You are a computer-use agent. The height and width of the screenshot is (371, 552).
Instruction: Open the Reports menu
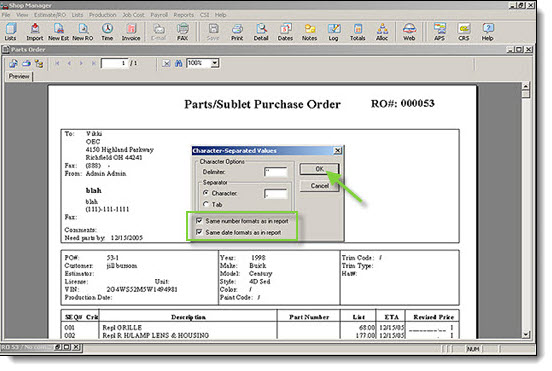(x=184, y=15)
